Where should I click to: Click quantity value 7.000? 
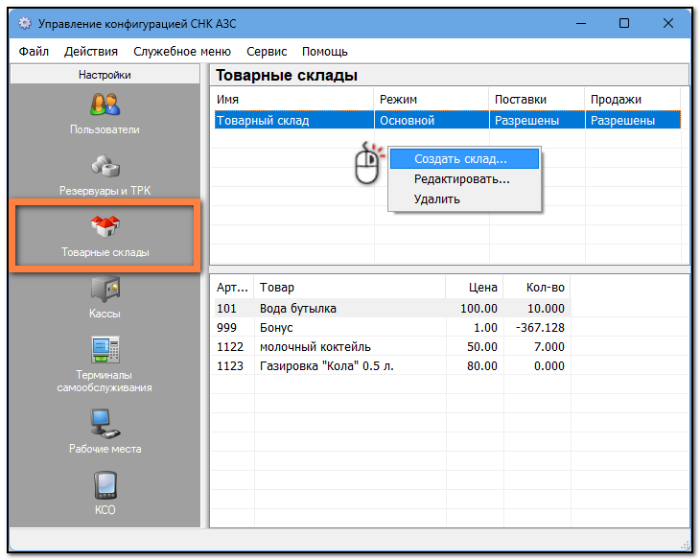[x=549, y=347]
